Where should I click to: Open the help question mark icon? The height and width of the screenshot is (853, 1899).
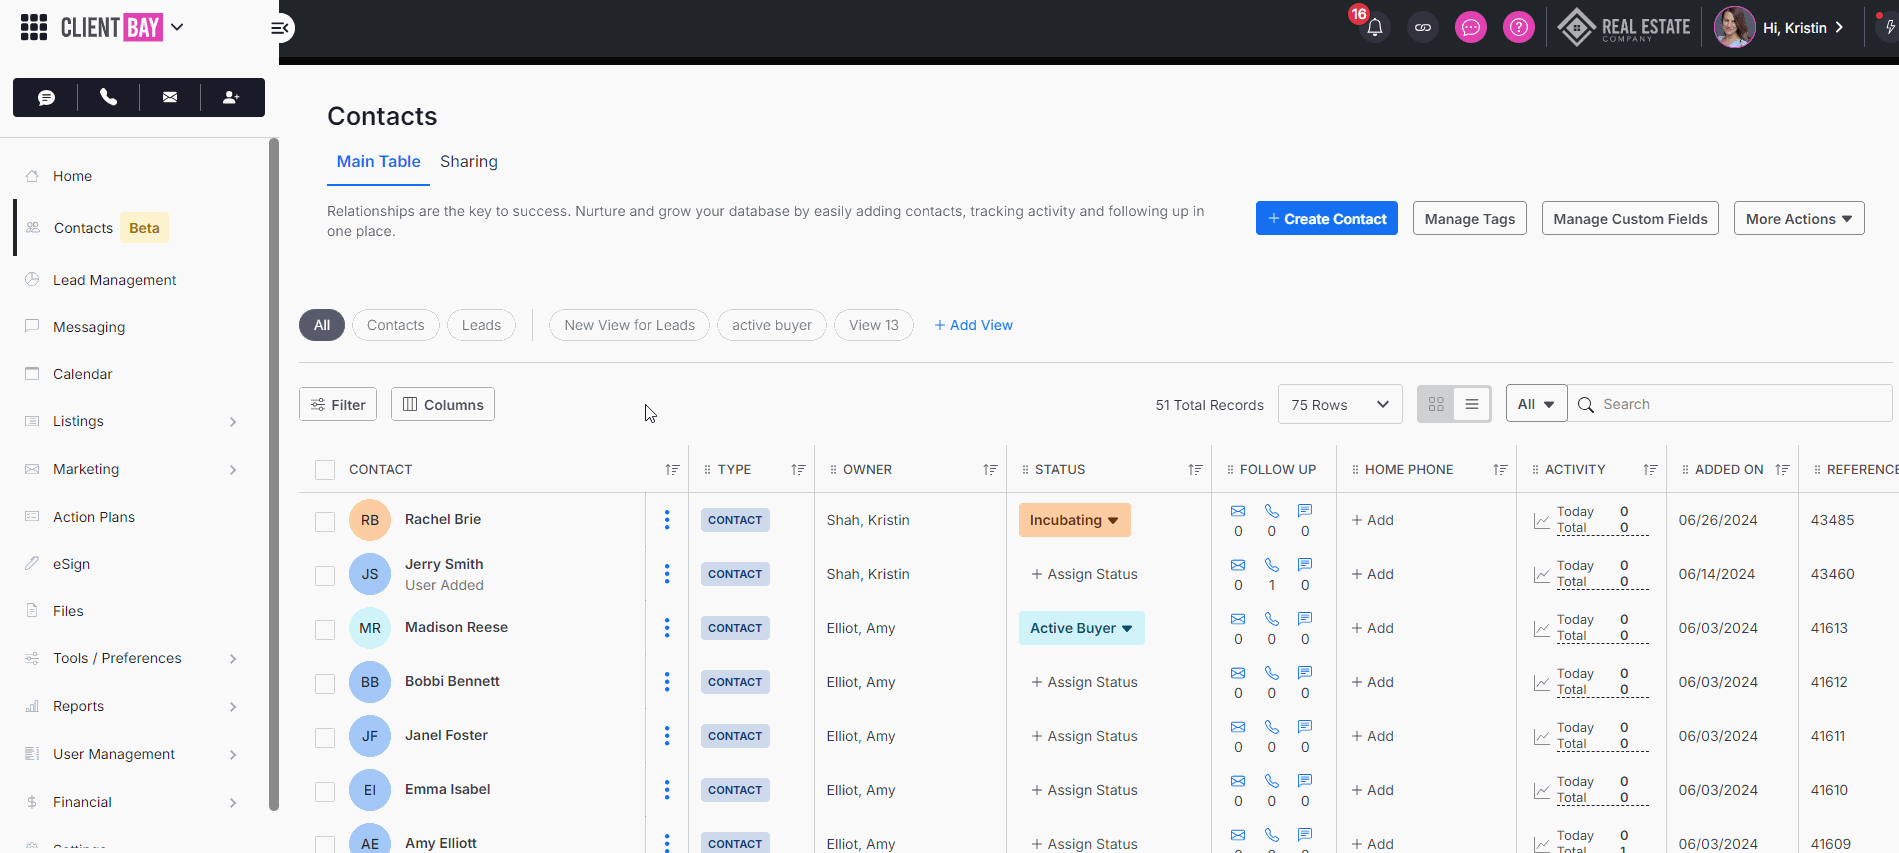1518,28
